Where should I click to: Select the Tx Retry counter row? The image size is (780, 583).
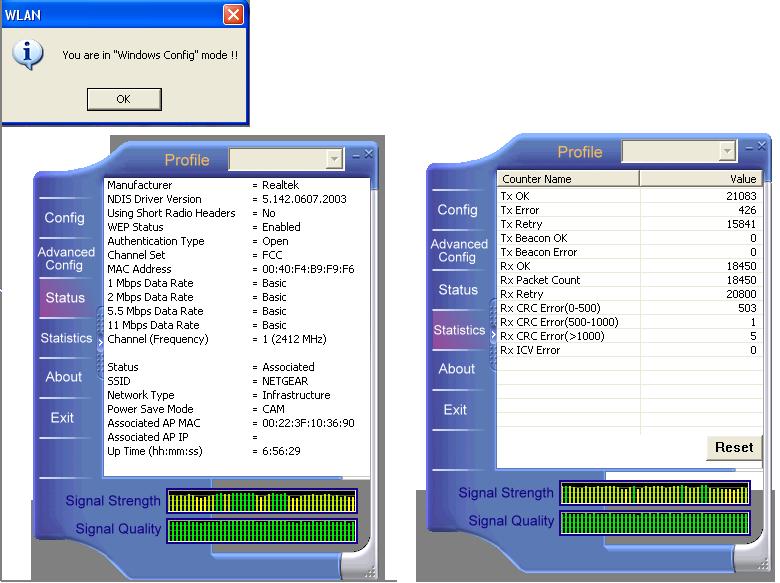point(629,224)
